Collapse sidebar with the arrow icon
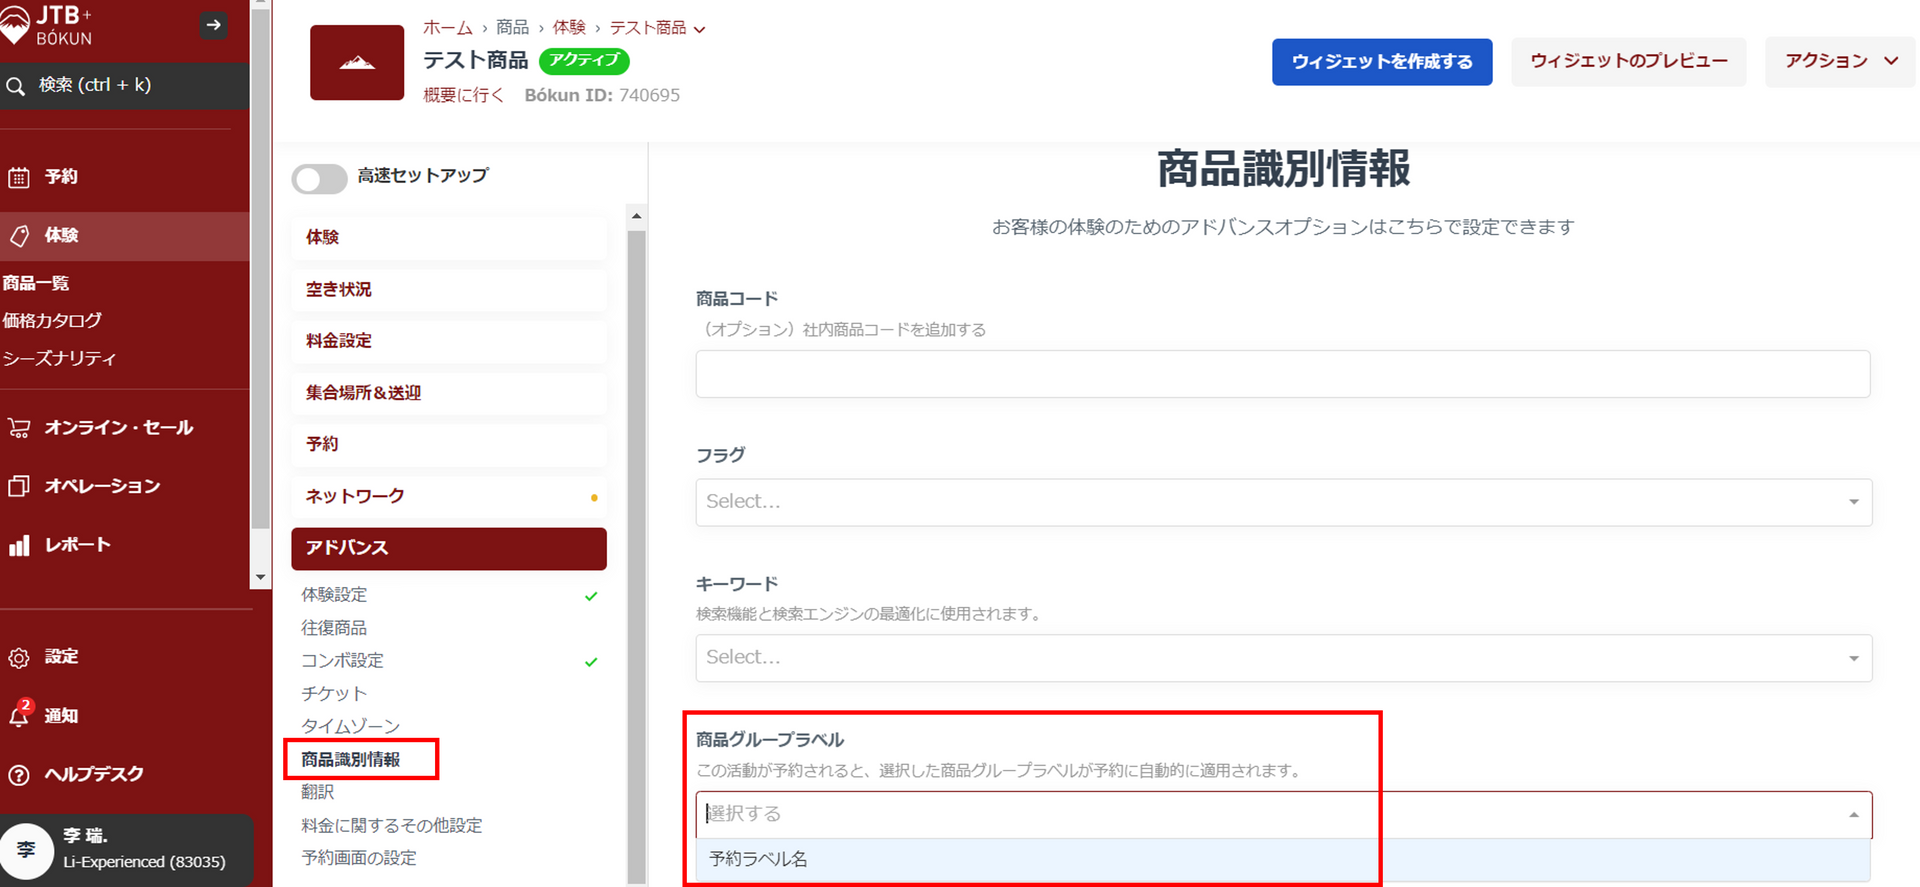1920x887 pixels. [x=213, y=25]
